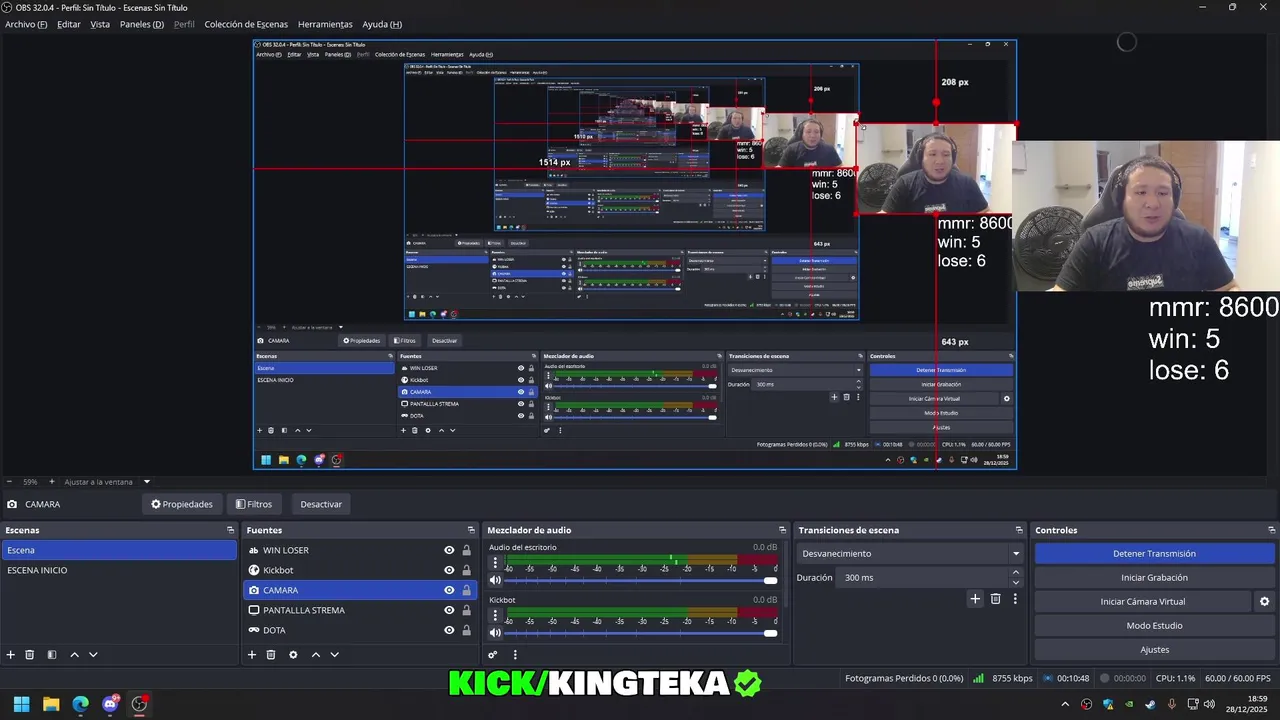This screenshot has width=1280, height=720.
Task: Open the Ajustar a la ventana scaling dropdown
Action: point(106,482)
